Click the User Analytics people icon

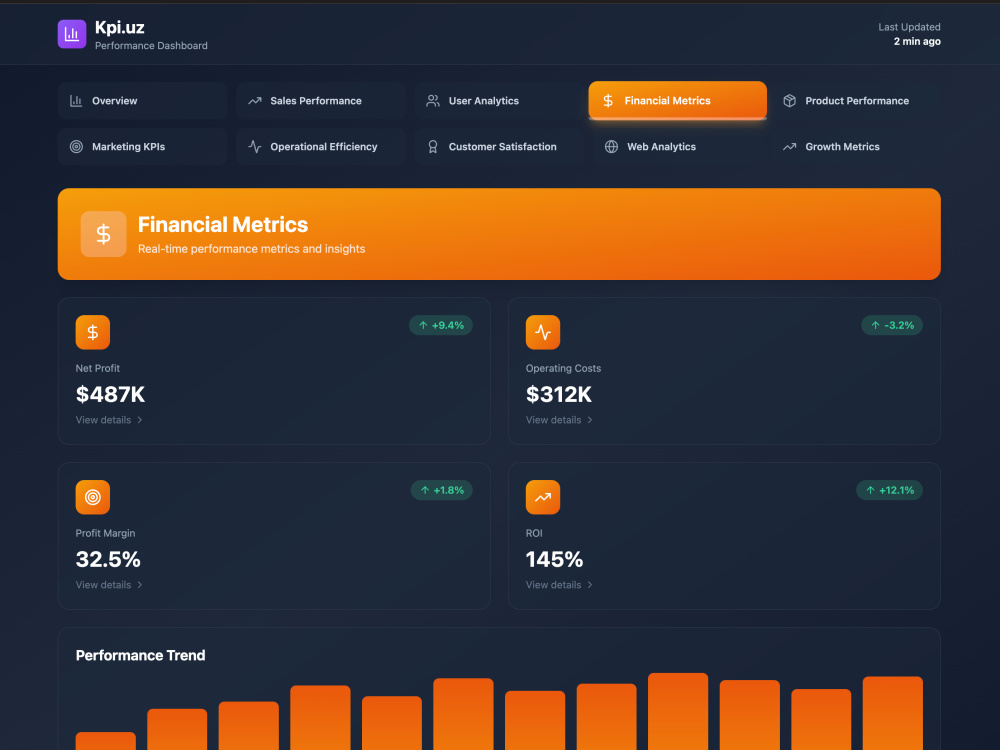[433, 101]
